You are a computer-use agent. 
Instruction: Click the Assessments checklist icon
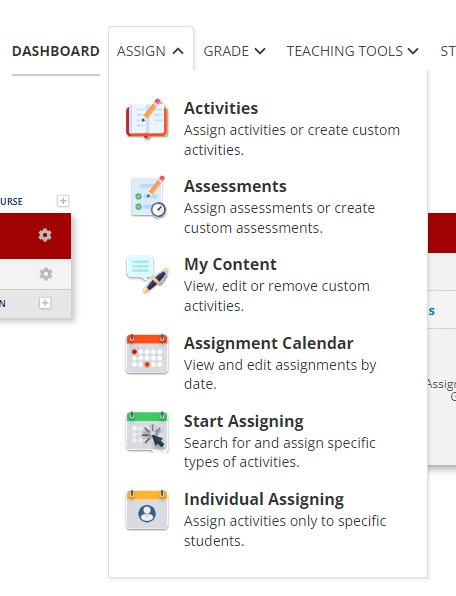coord(148,197)
